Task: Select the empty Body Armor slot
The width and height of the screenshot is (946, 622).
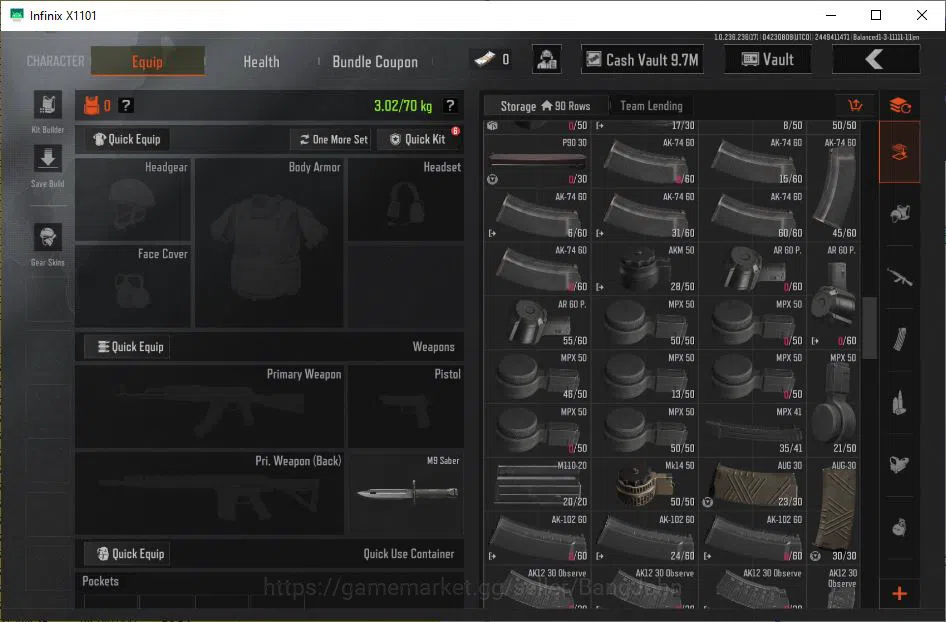Action: (x=270, y=243)
